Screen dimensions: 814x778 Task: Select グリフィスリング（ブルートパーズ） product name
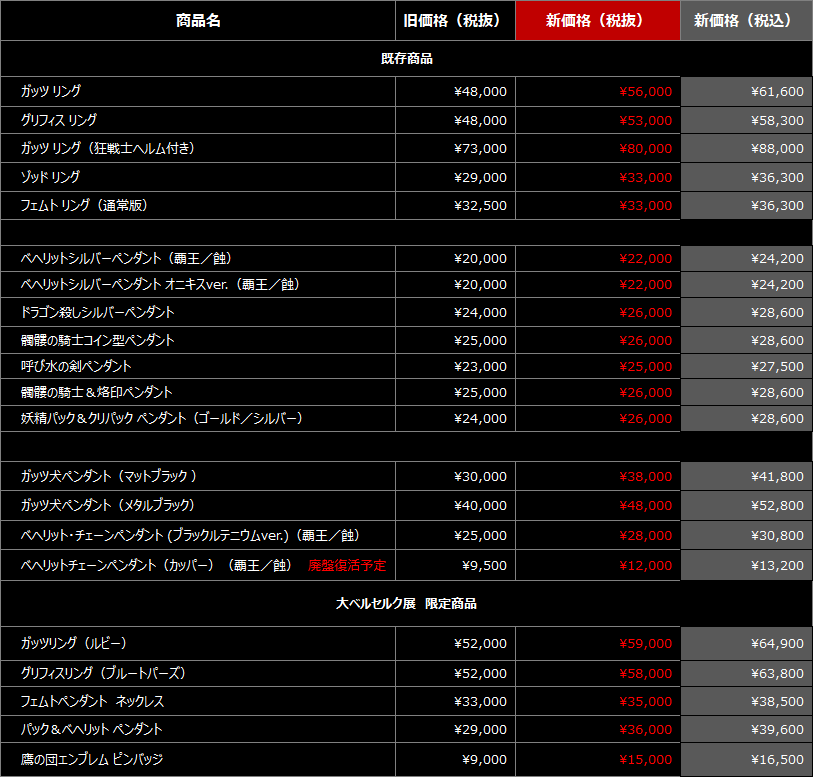point(103,674)
